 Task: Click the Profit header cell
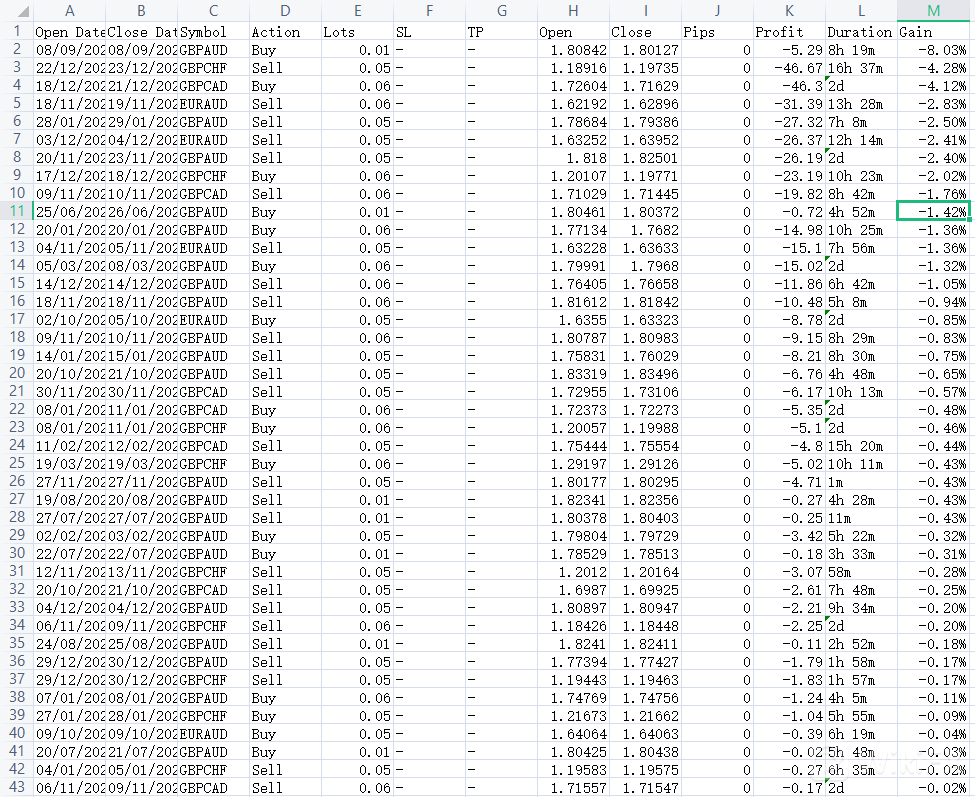coord(789,32)
